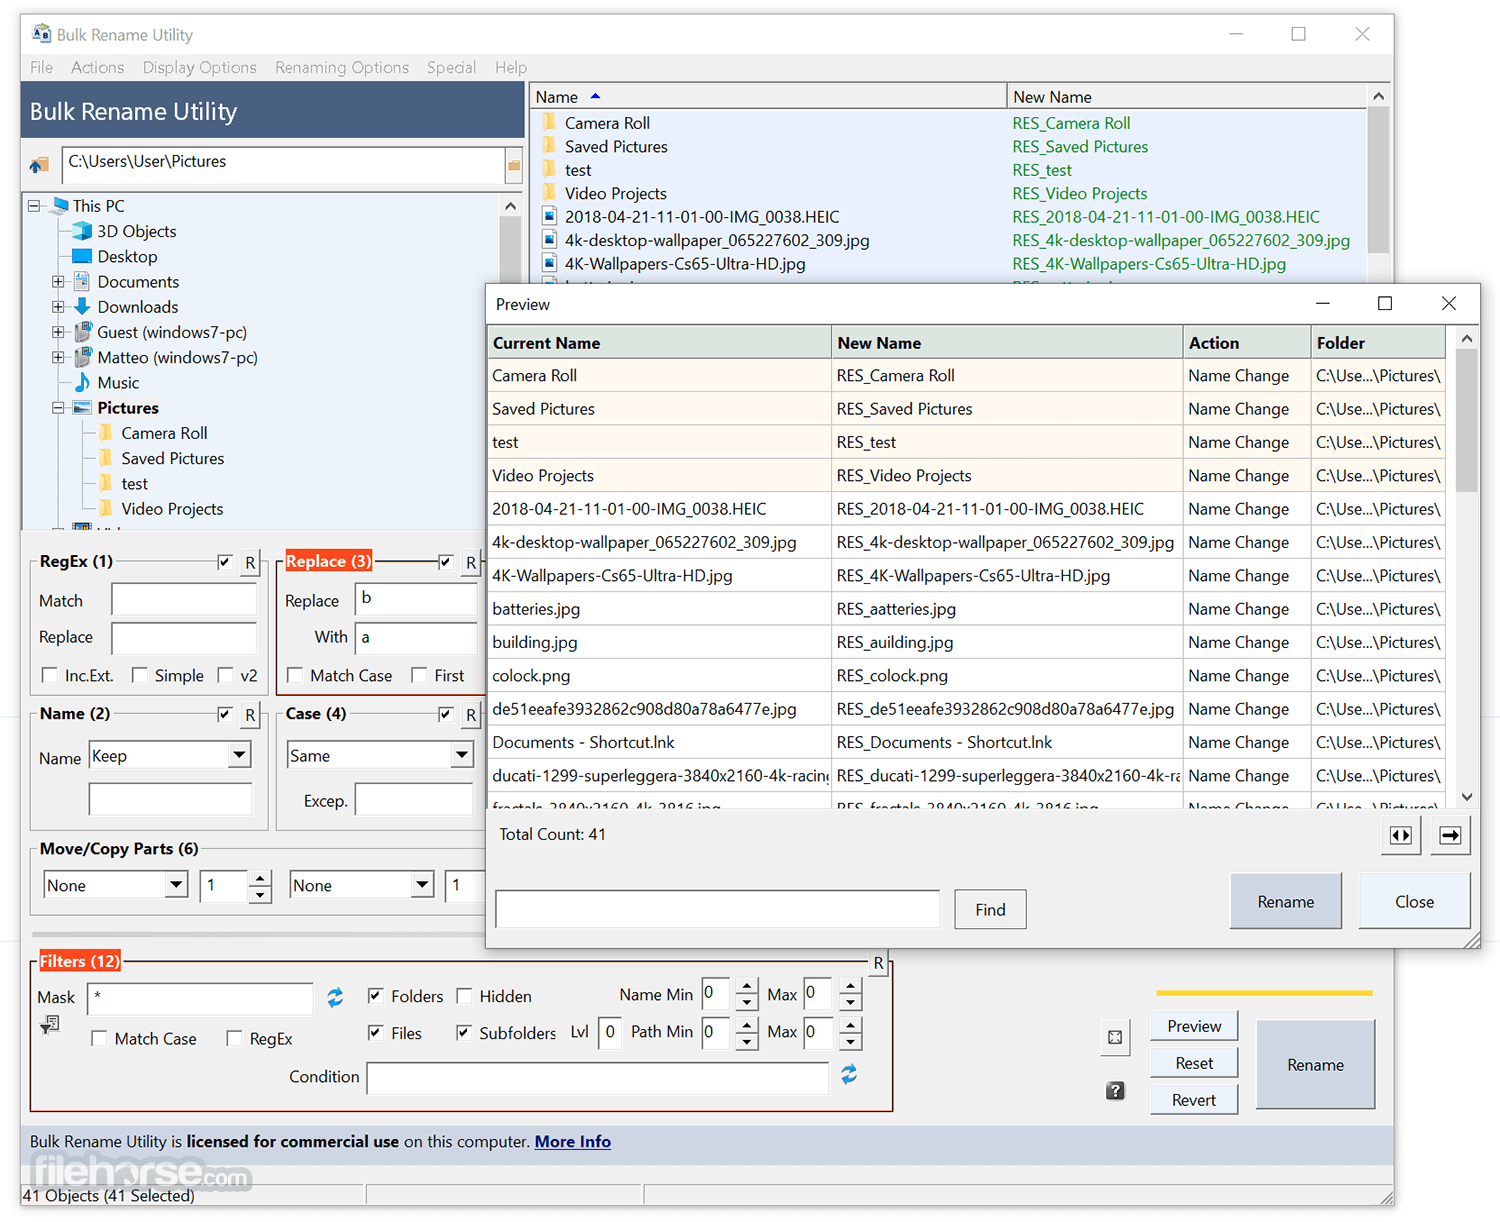Toggle the Replace (3) enabled checkbox
The image size is (1500, 1222).
coord(445,562)
